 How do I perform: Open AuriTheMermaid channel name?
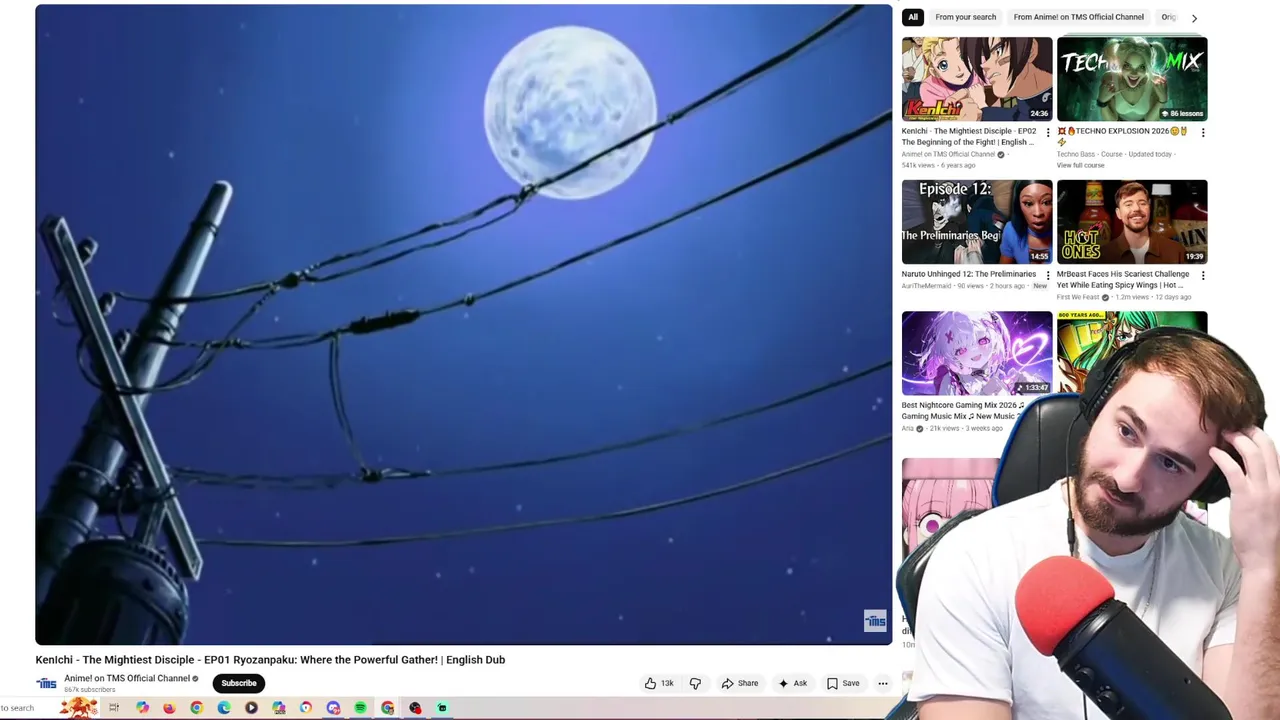coord(926,286)
